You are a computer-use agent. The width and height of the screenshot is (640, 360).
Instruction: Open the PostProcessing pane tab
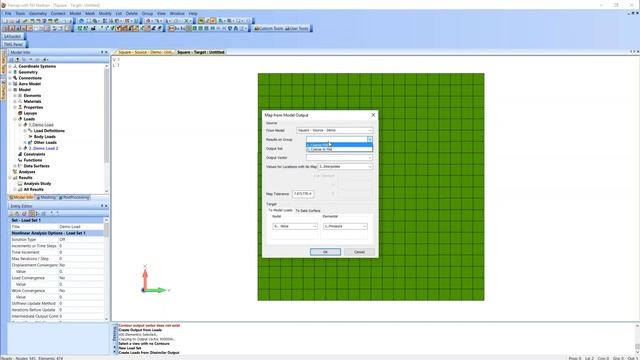[x=74, y=198]
